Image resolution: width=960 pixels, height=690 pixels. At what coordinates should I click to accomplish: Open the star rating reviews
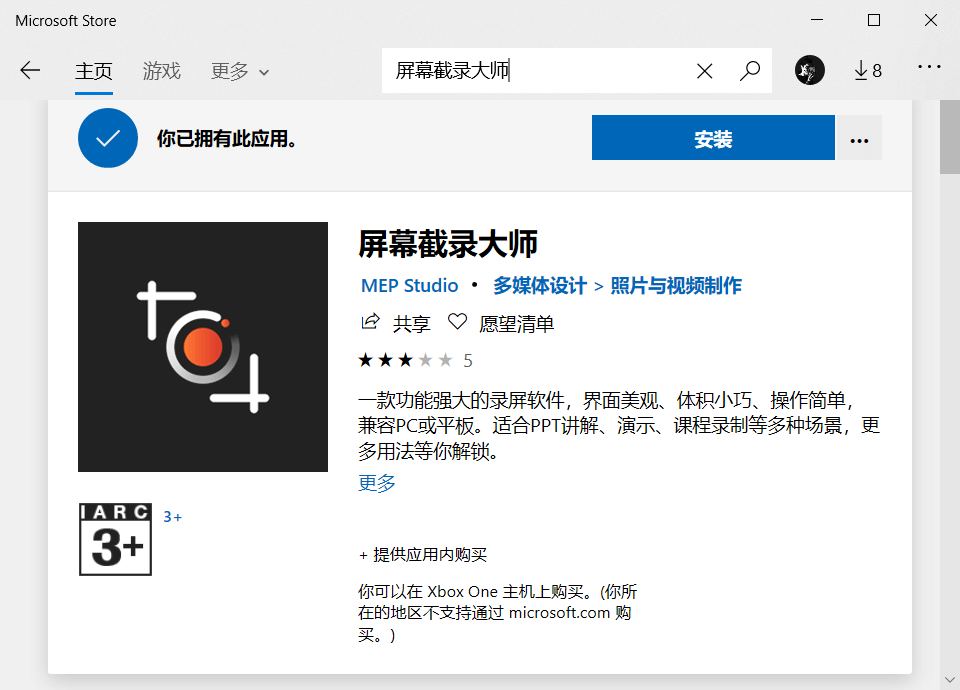point(405,360)
